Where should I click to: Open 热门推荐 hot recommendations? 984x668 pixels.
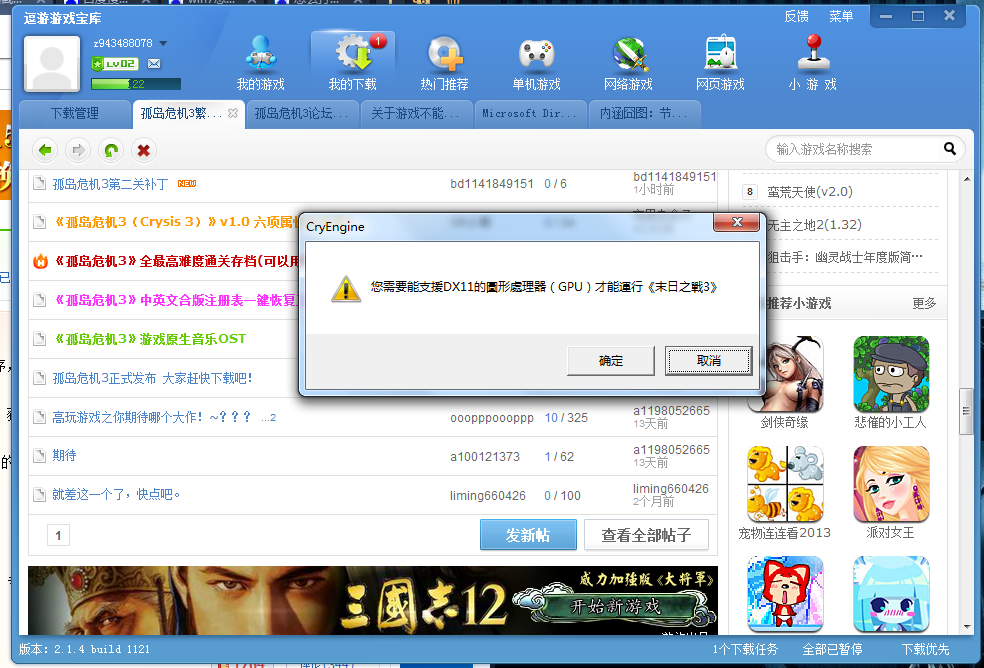(x=444, y=63)
